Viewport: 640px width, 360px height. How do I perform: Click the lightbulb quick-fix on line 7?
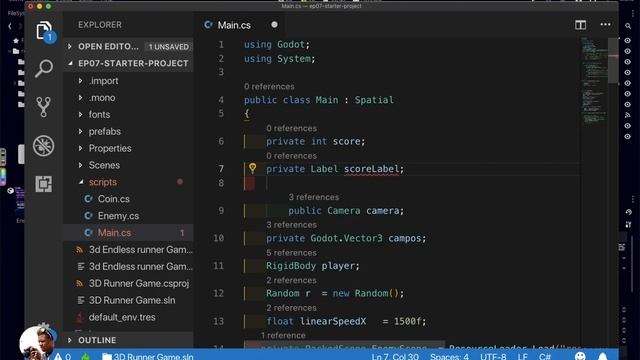point(253,168)
